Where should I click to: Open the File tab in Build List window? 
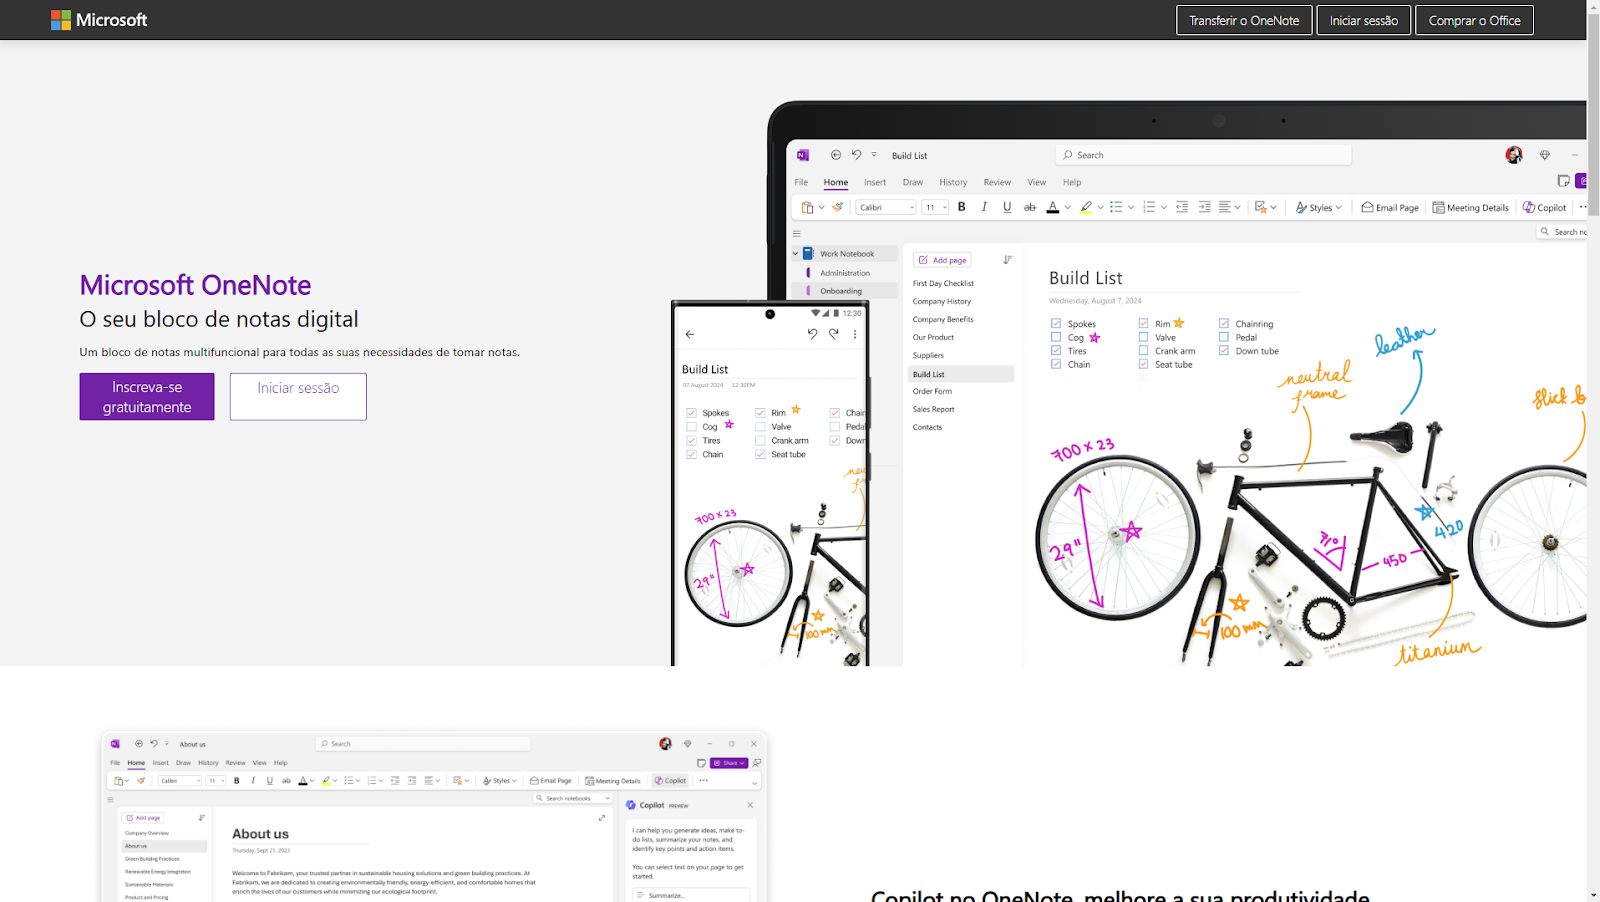click(801, 182)
